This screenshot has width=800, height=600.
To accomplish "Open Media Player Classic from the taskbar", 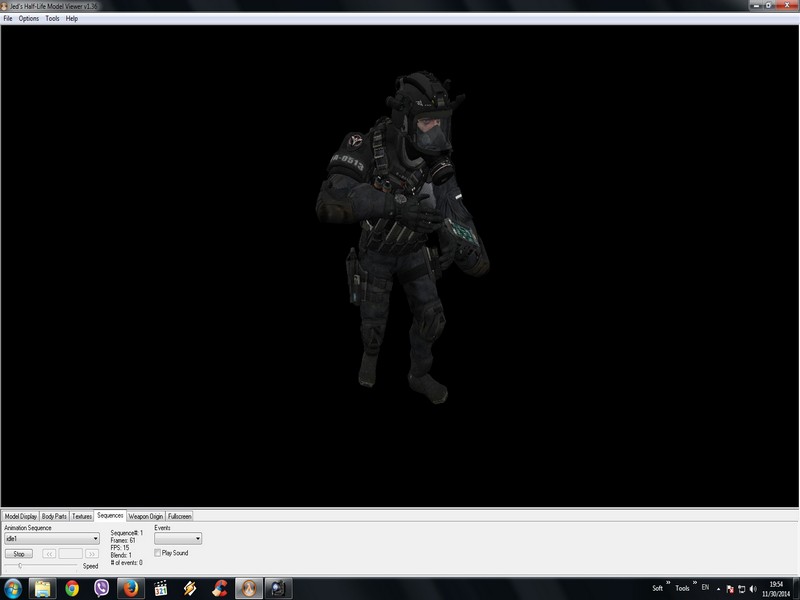I will tap(161, 589).
